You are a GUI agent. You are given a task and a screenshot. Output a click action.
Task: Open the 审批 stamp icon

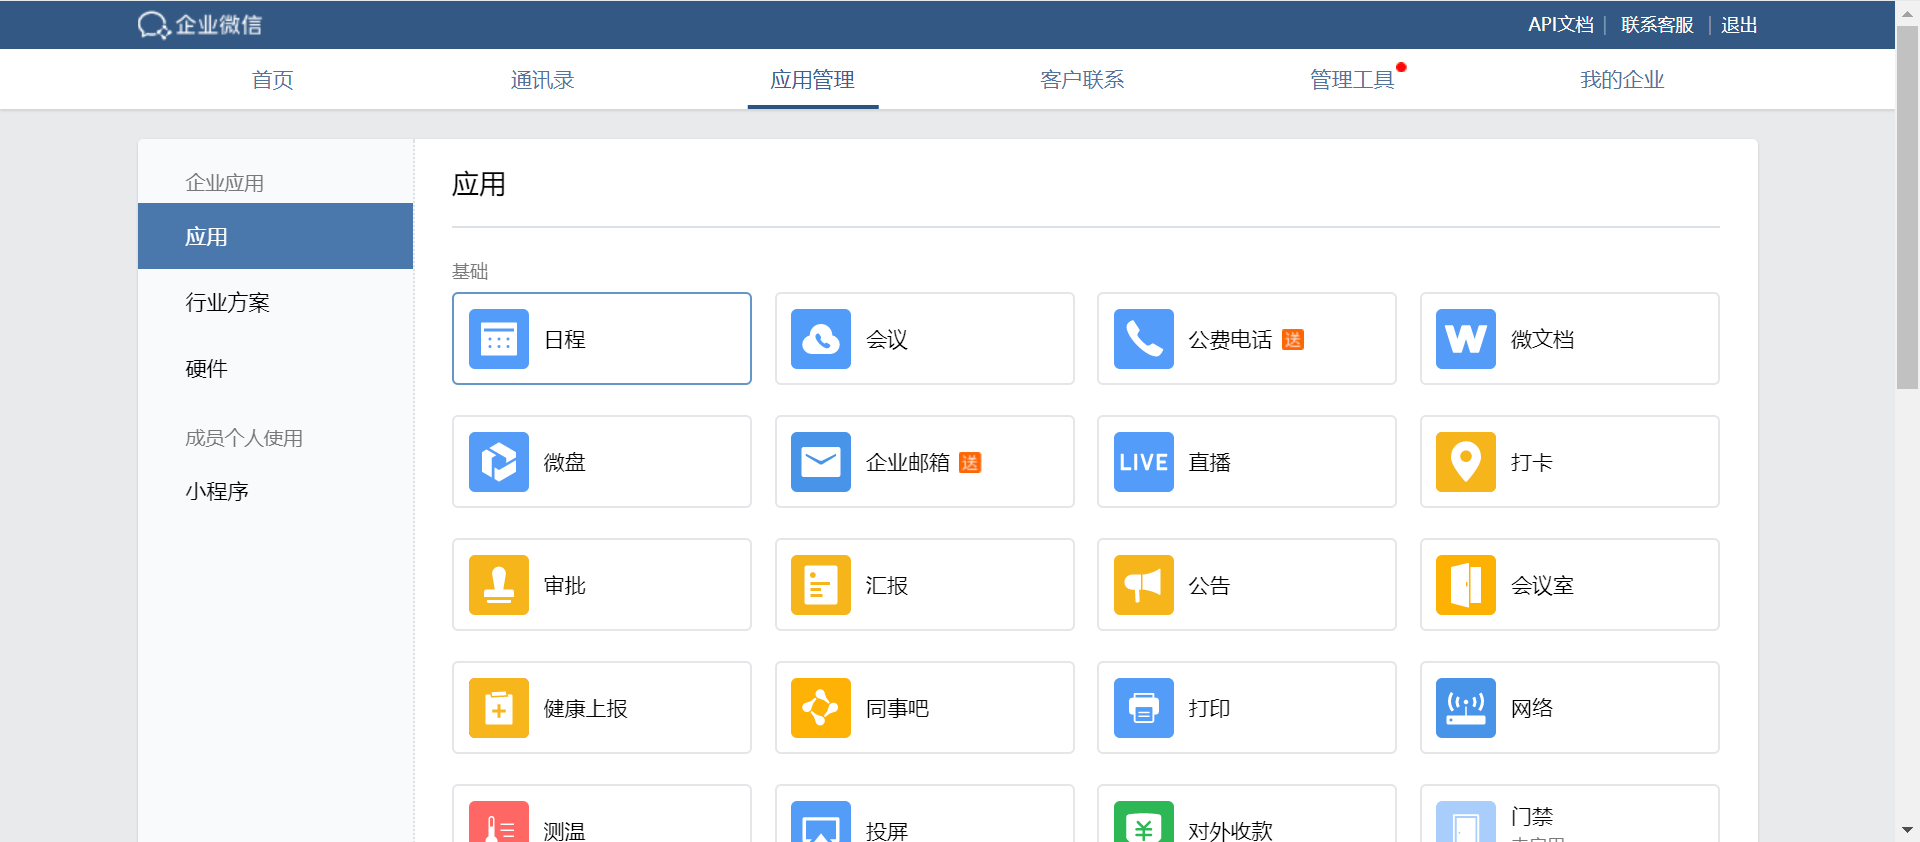pyautogui.click(x=498, y=585)
